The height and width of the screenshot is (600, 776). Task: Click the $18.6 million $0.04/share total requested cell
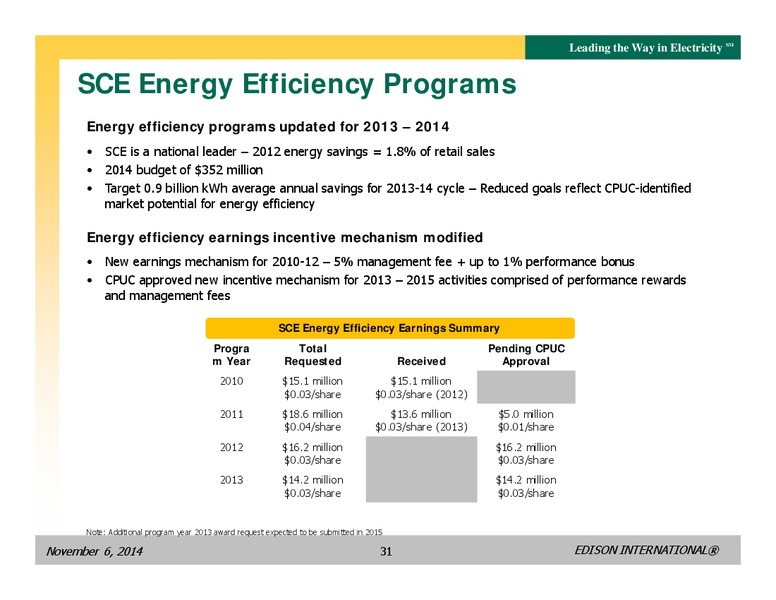[x=312, y=420]
